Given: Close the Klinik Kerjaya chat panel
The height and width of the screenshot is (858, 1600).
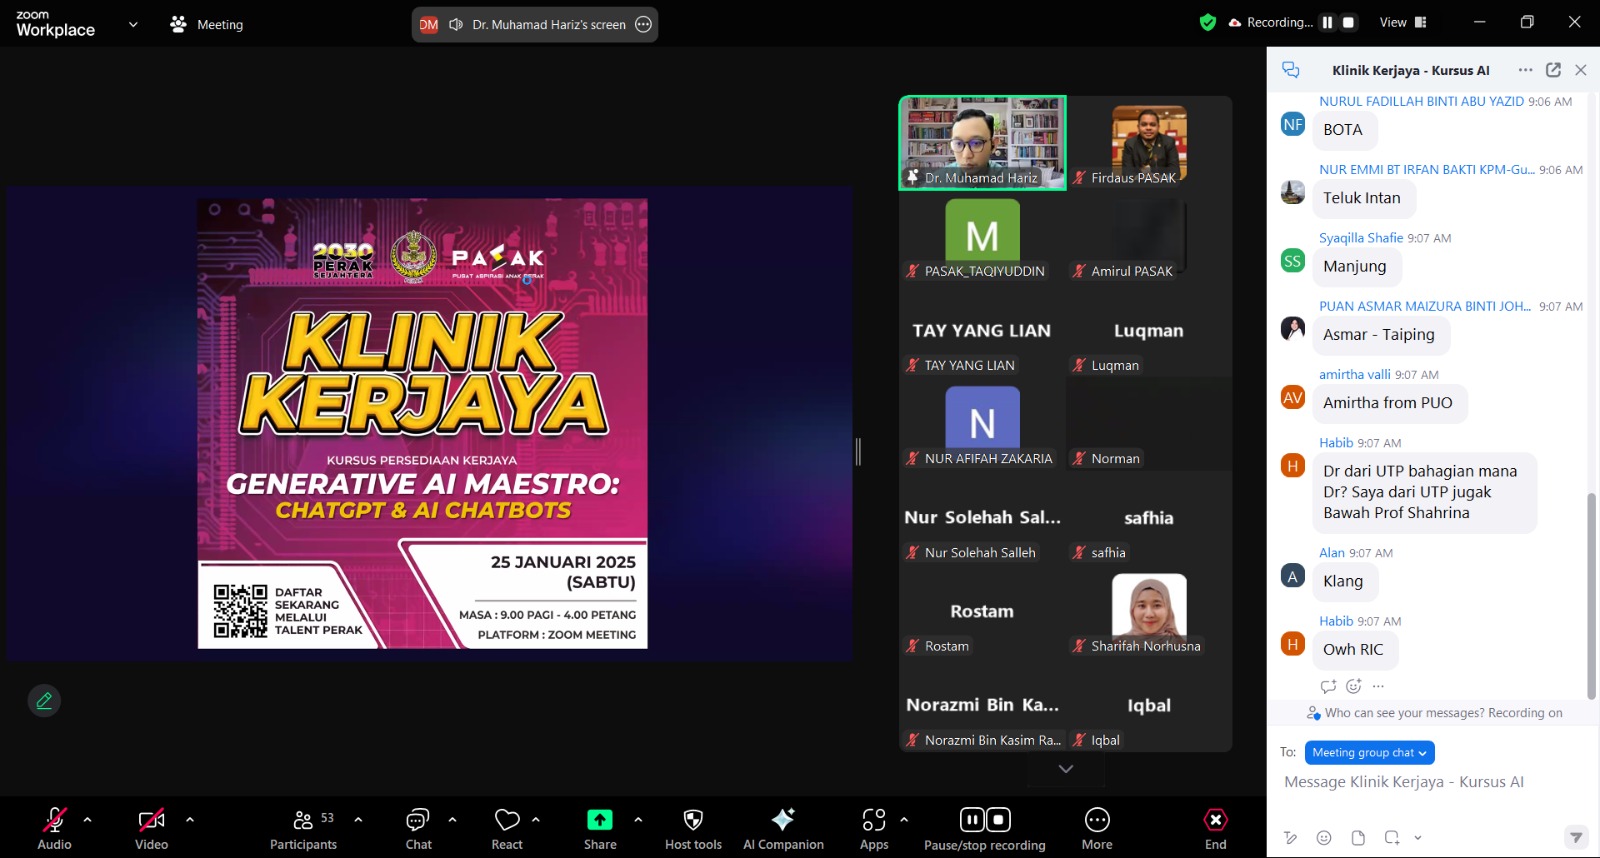Looking at the screenshot, I should pyautogui.click(x=1580, y=70).
